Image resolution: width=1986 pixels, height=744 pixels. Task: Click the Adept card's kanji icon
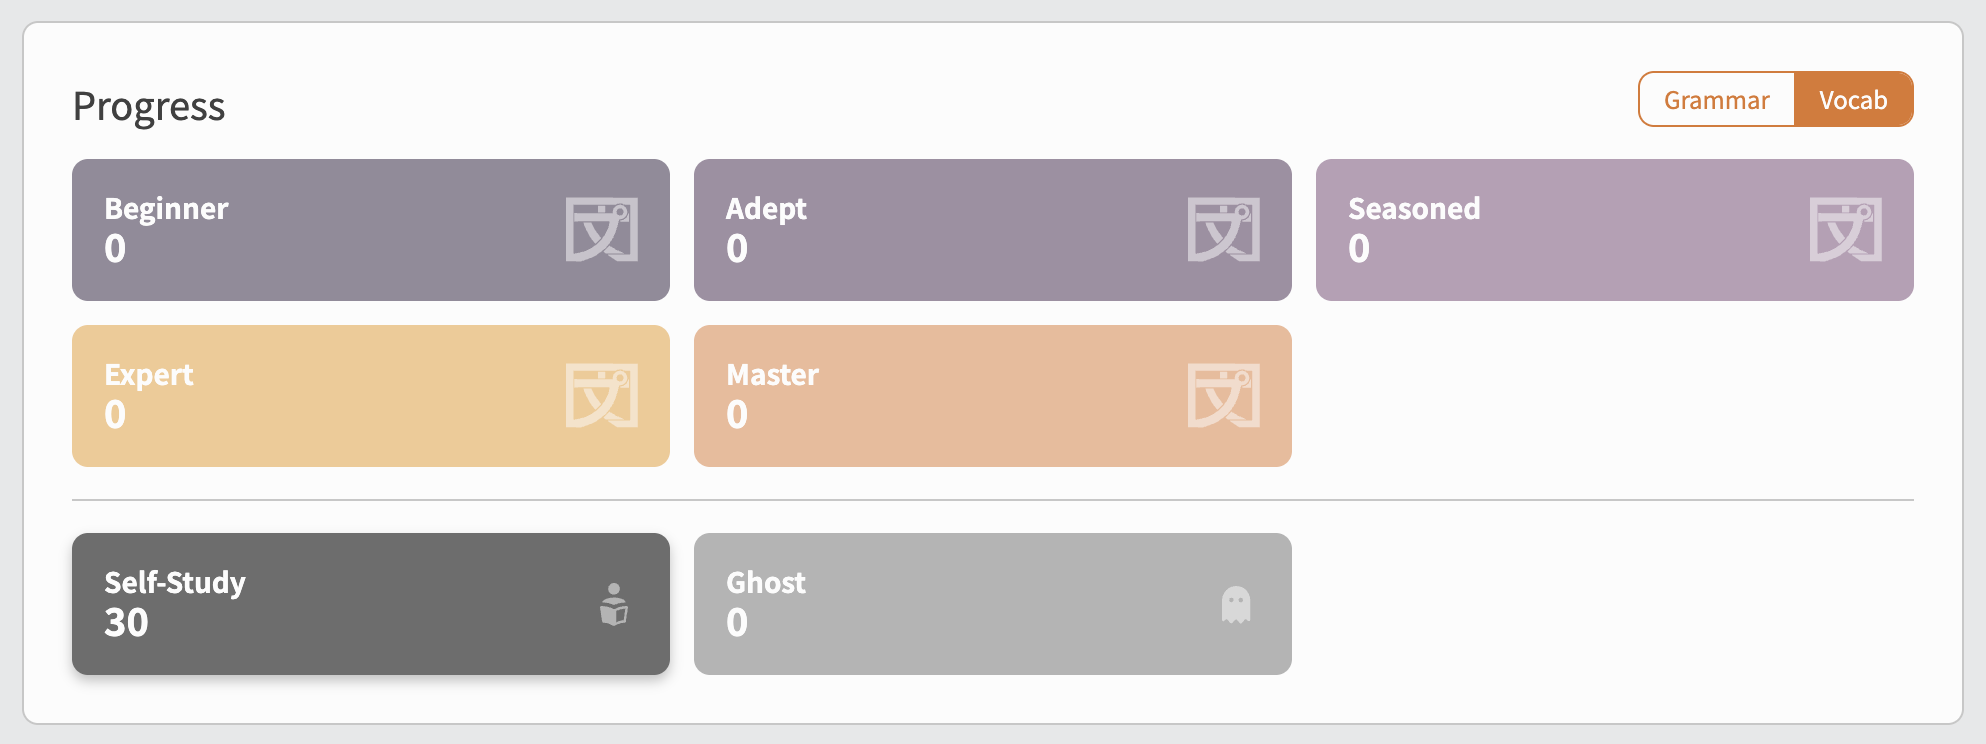[x=1223, y=230]
